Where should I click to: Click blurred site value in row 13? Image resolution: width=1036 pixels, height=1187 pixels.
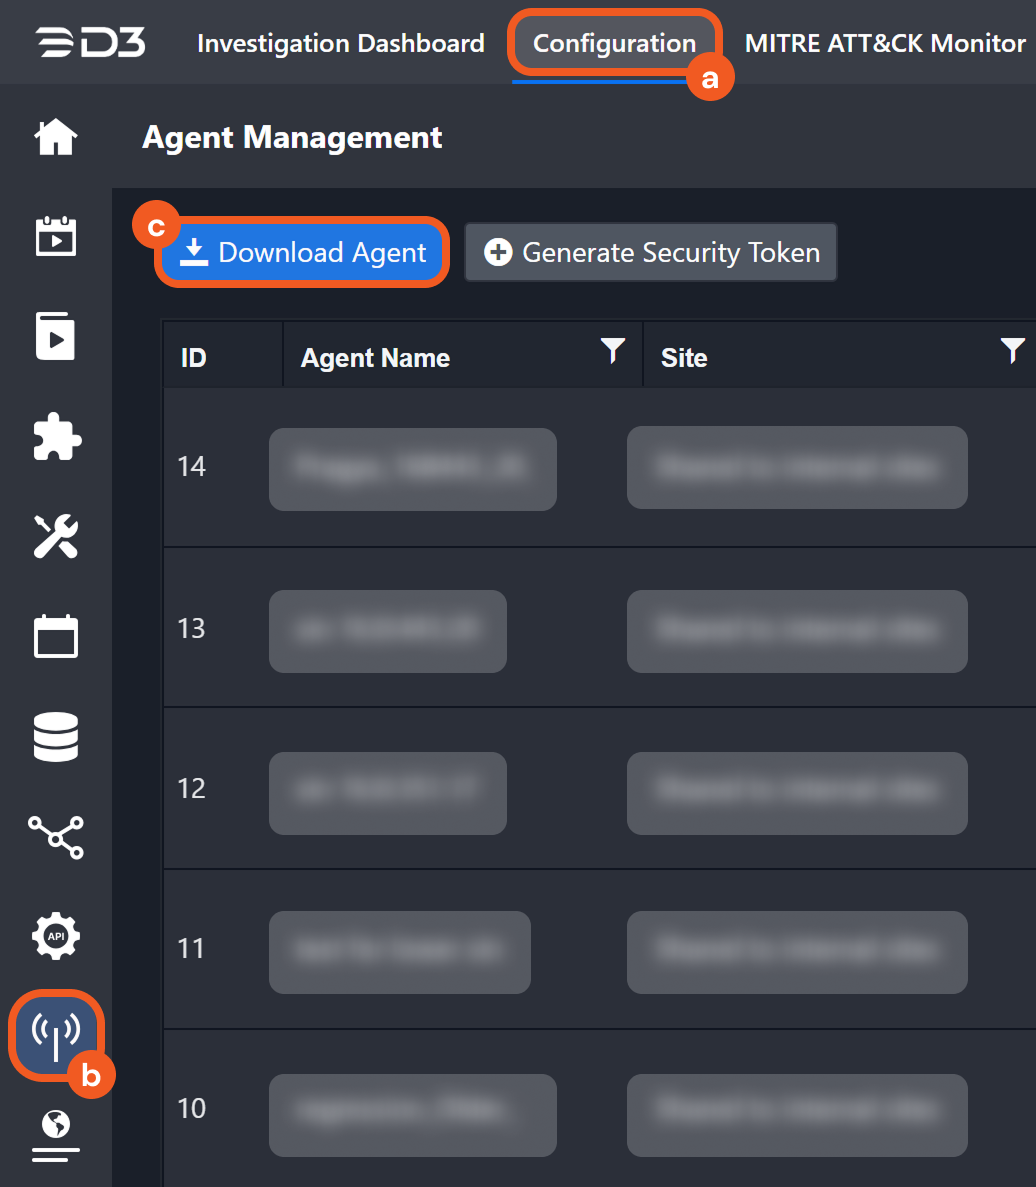tap(797, 631)
